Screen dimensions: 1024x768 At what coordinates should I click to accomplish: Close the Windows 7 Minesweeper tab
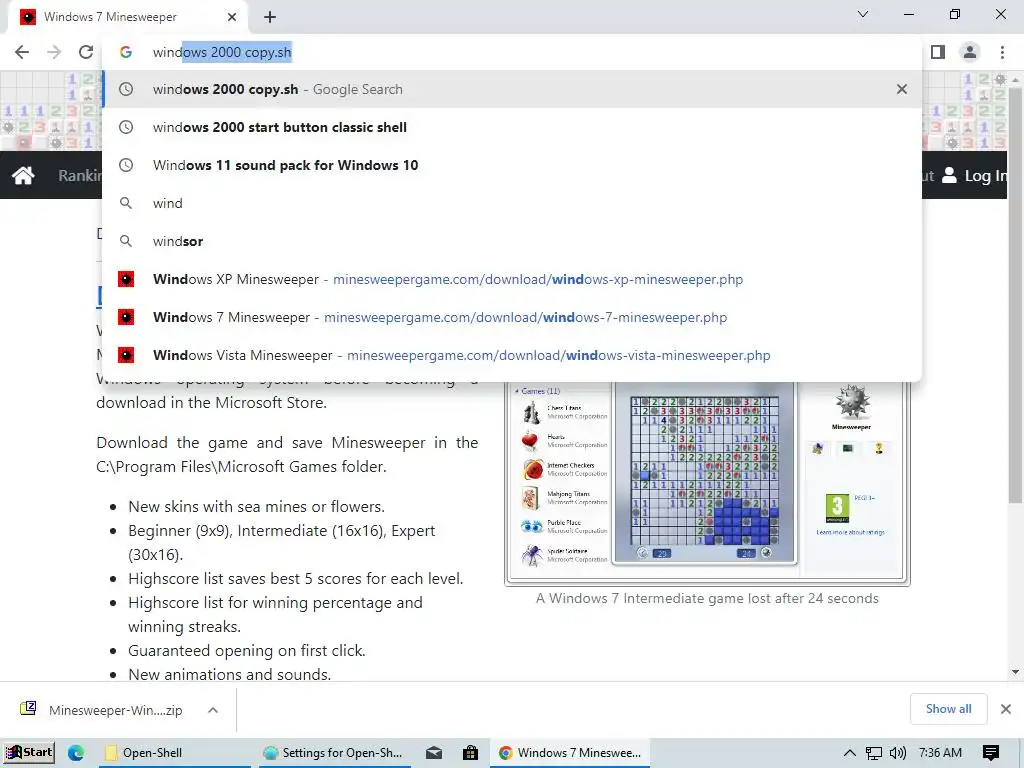[x=232, y=17]
